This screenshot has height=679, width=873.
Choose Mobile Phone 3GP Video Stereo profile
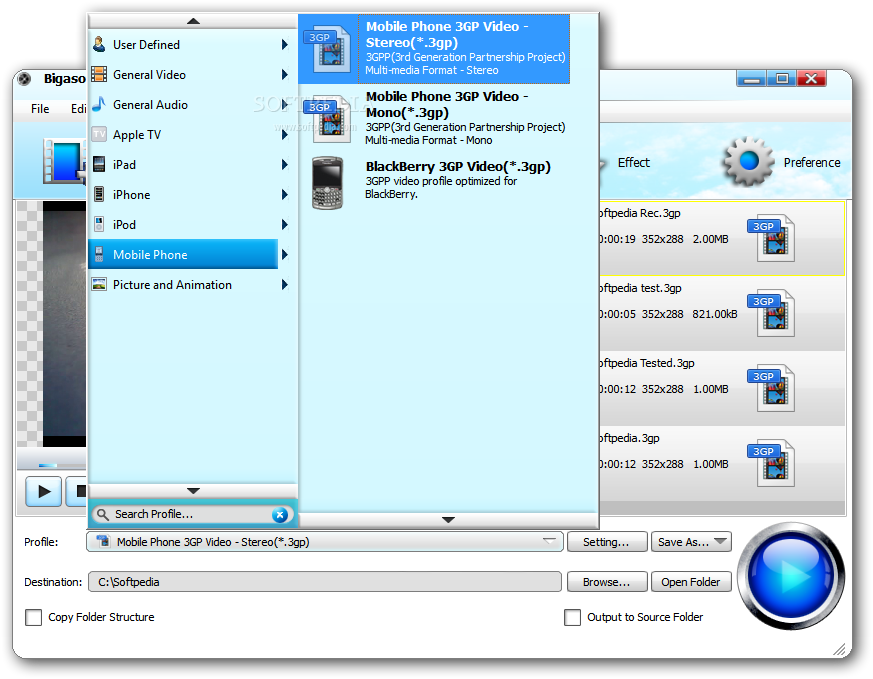(x=434, y=49)
